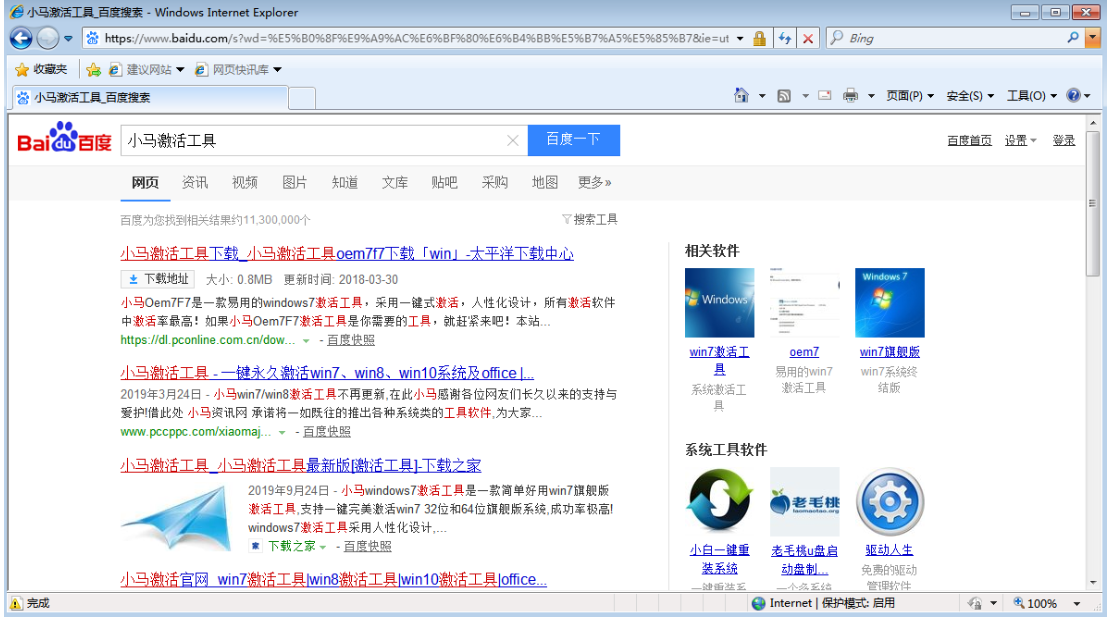
Task: Open the 页面(P) menu
Action: [909, 96]
